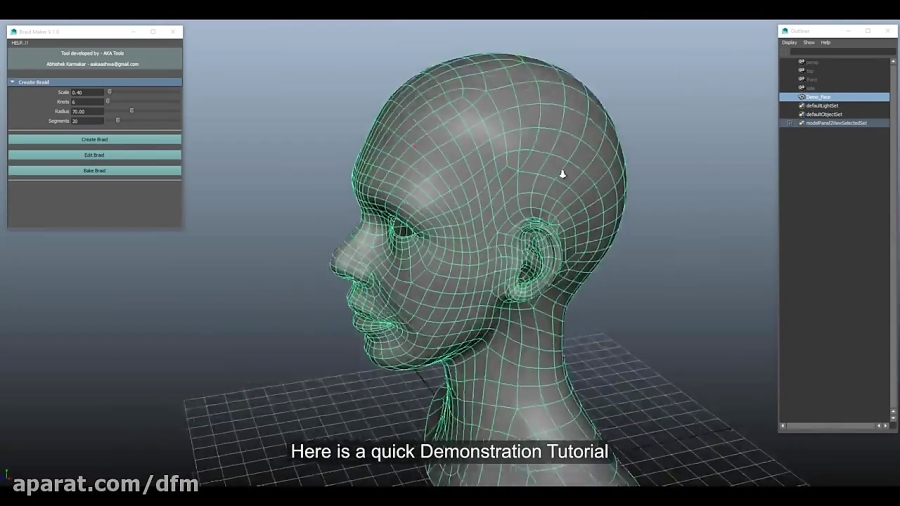Open the HELP menu in Braid Maker
900x506 pixels.
pos(20,43)
